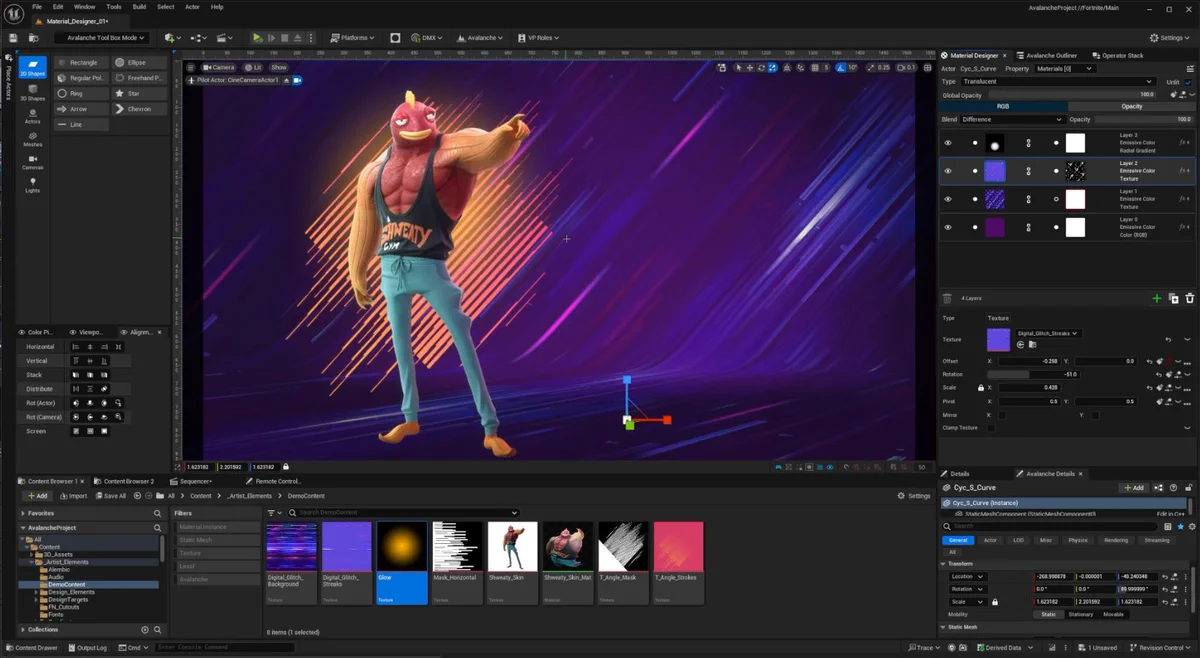Viewport: 1200px width, 658px height.
Task: Hide Layer 2 with its eye icon
Action: pyautogui.click(x=948, y=171)
